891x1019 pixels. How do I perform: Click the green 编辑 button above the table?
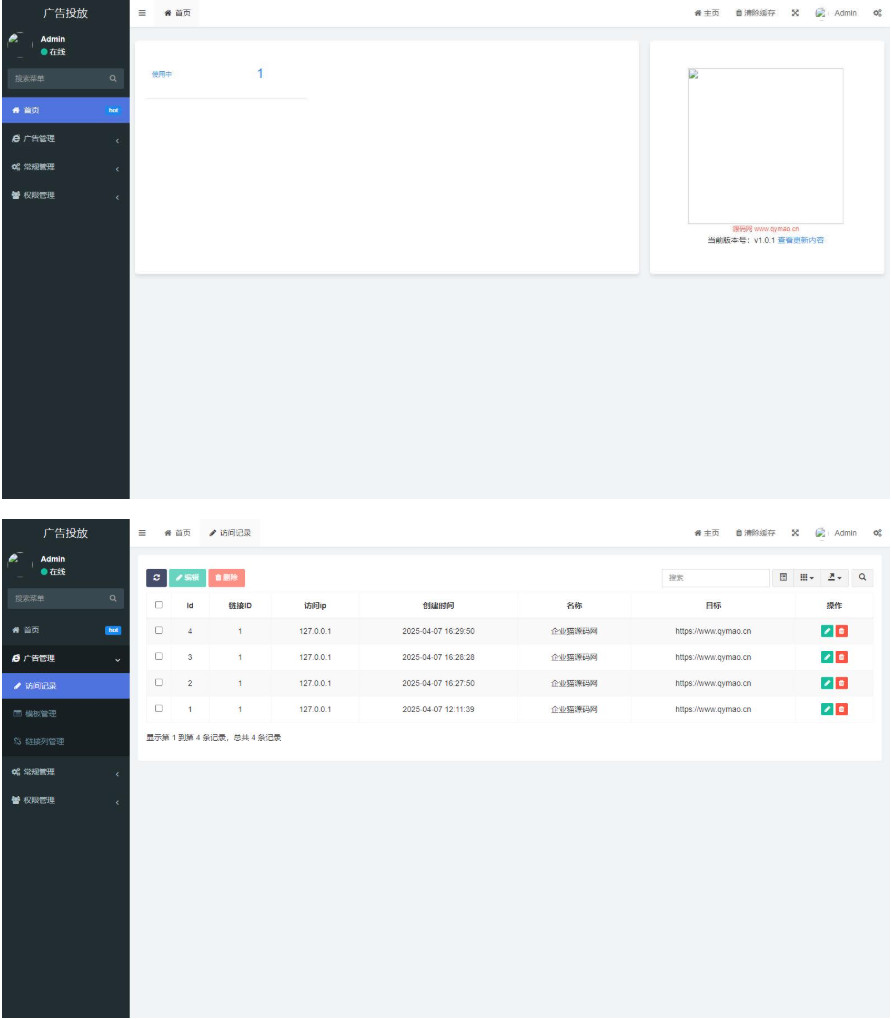coord(188,577)
